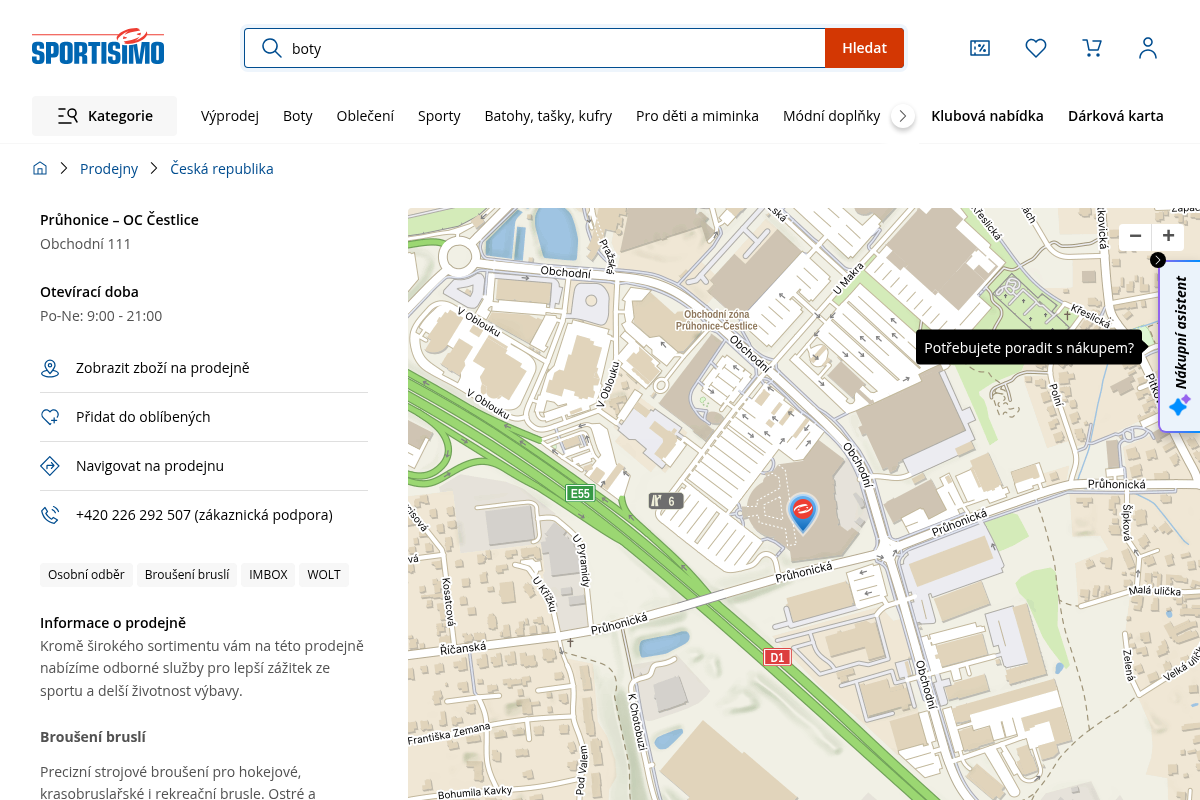This screenshot has width=1200, height=800.
Task: Open the Nákupní asistent side panel
Action: pos(1180,346)
